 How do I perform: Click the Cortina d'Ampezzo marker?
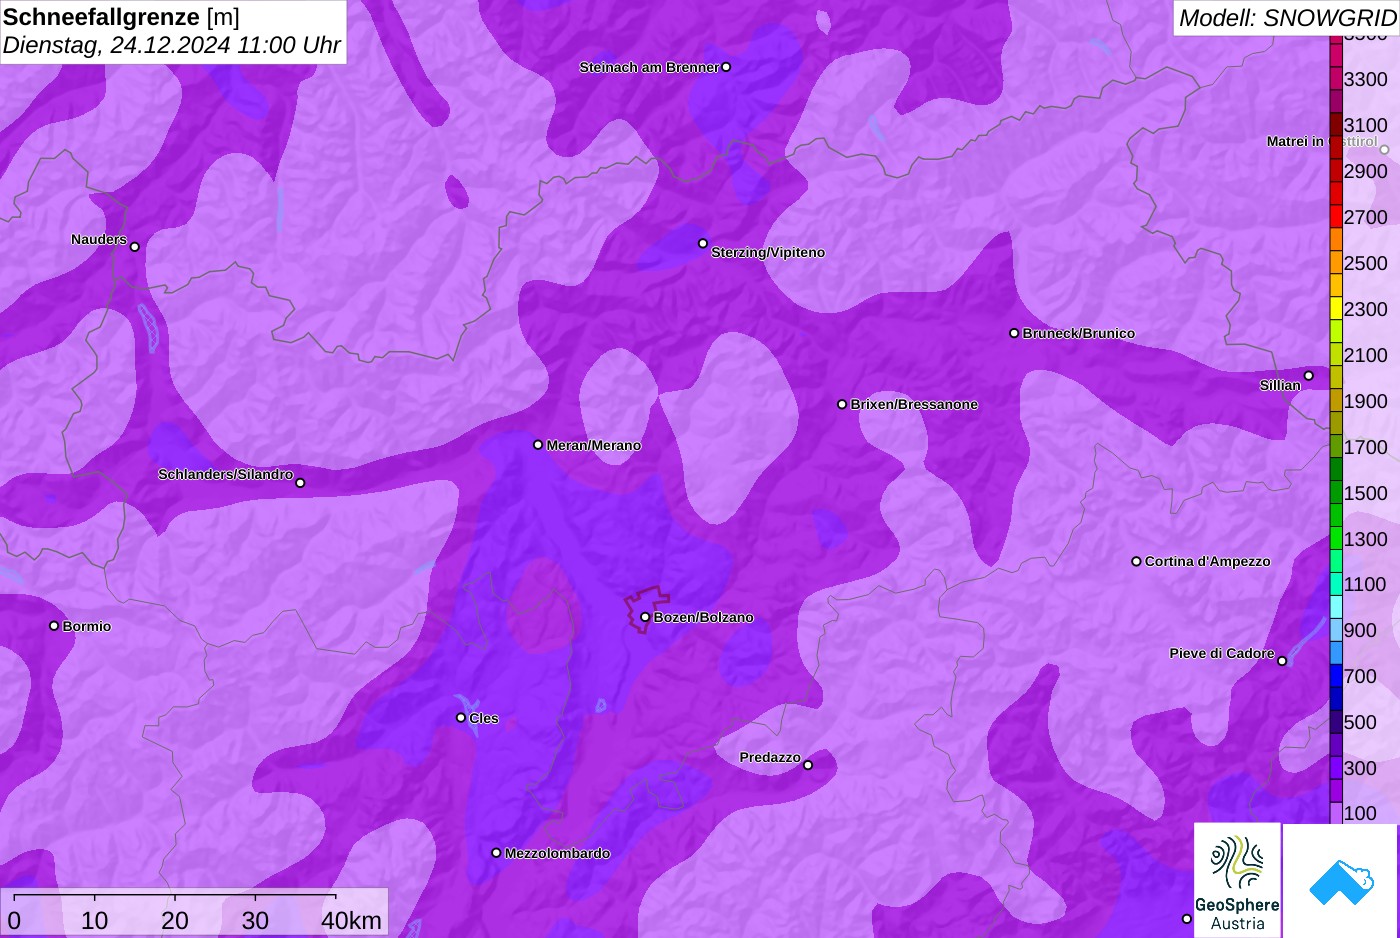coord(1136,561)
